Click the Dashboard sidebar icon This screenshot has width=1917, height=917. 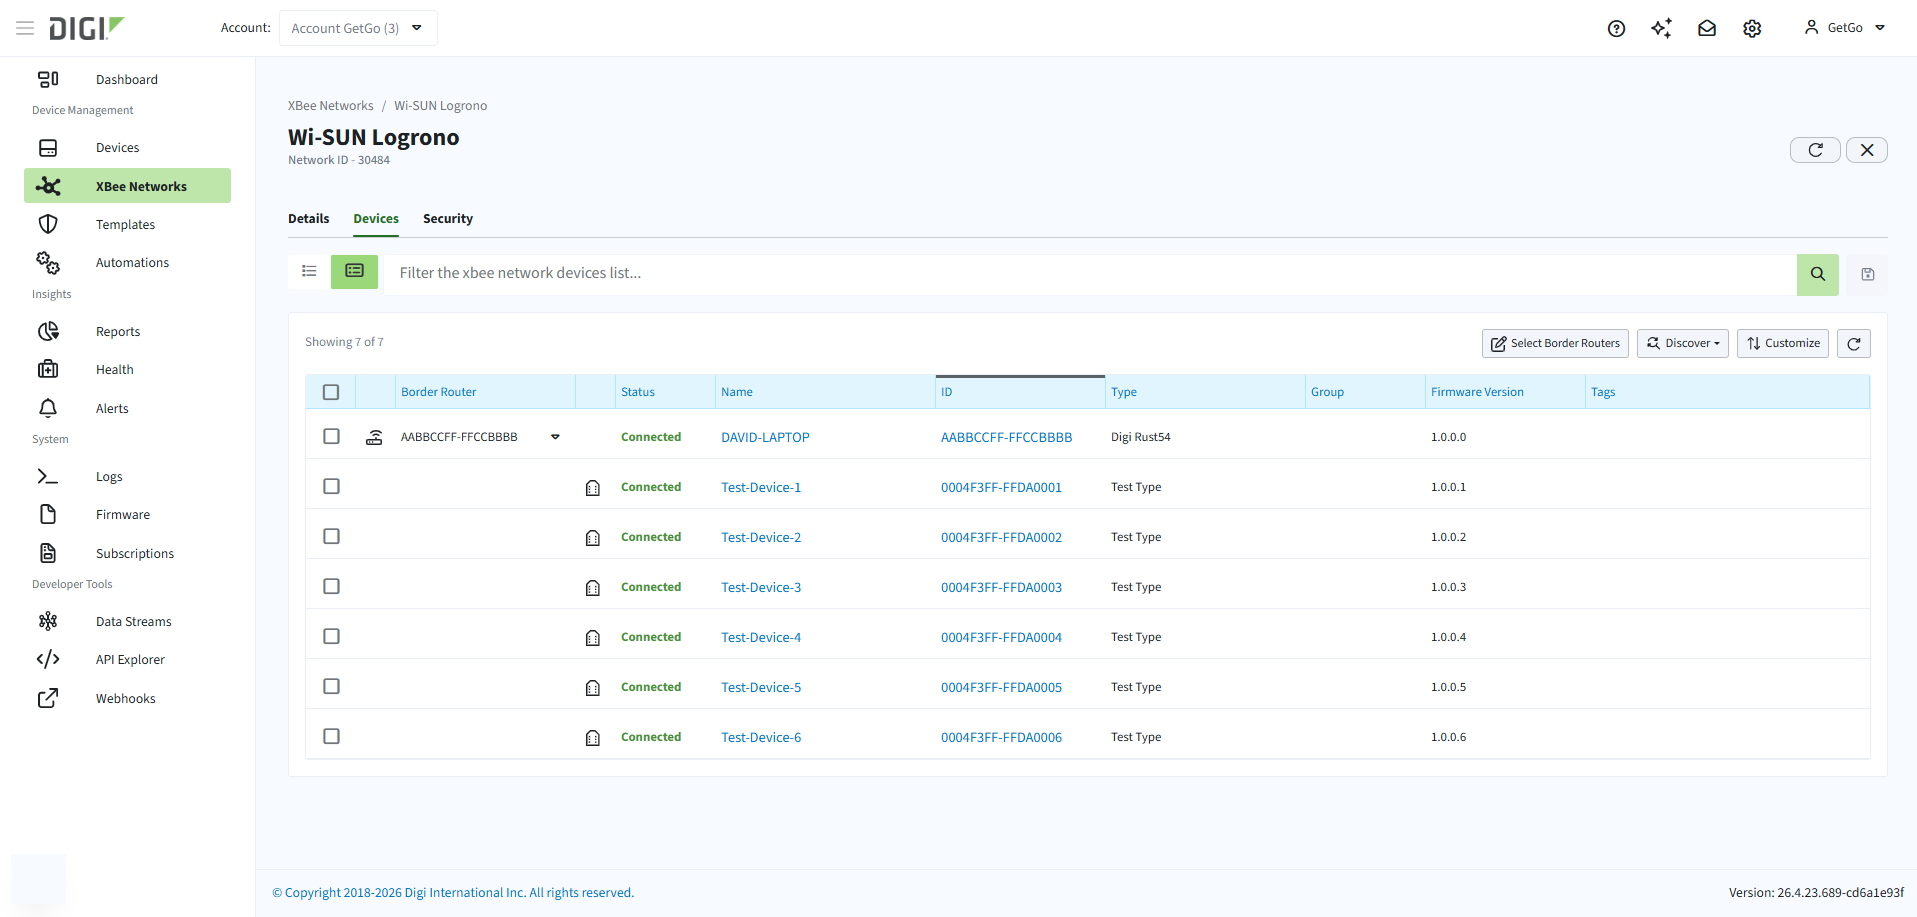pyautogui.click(x=48, y=79)
